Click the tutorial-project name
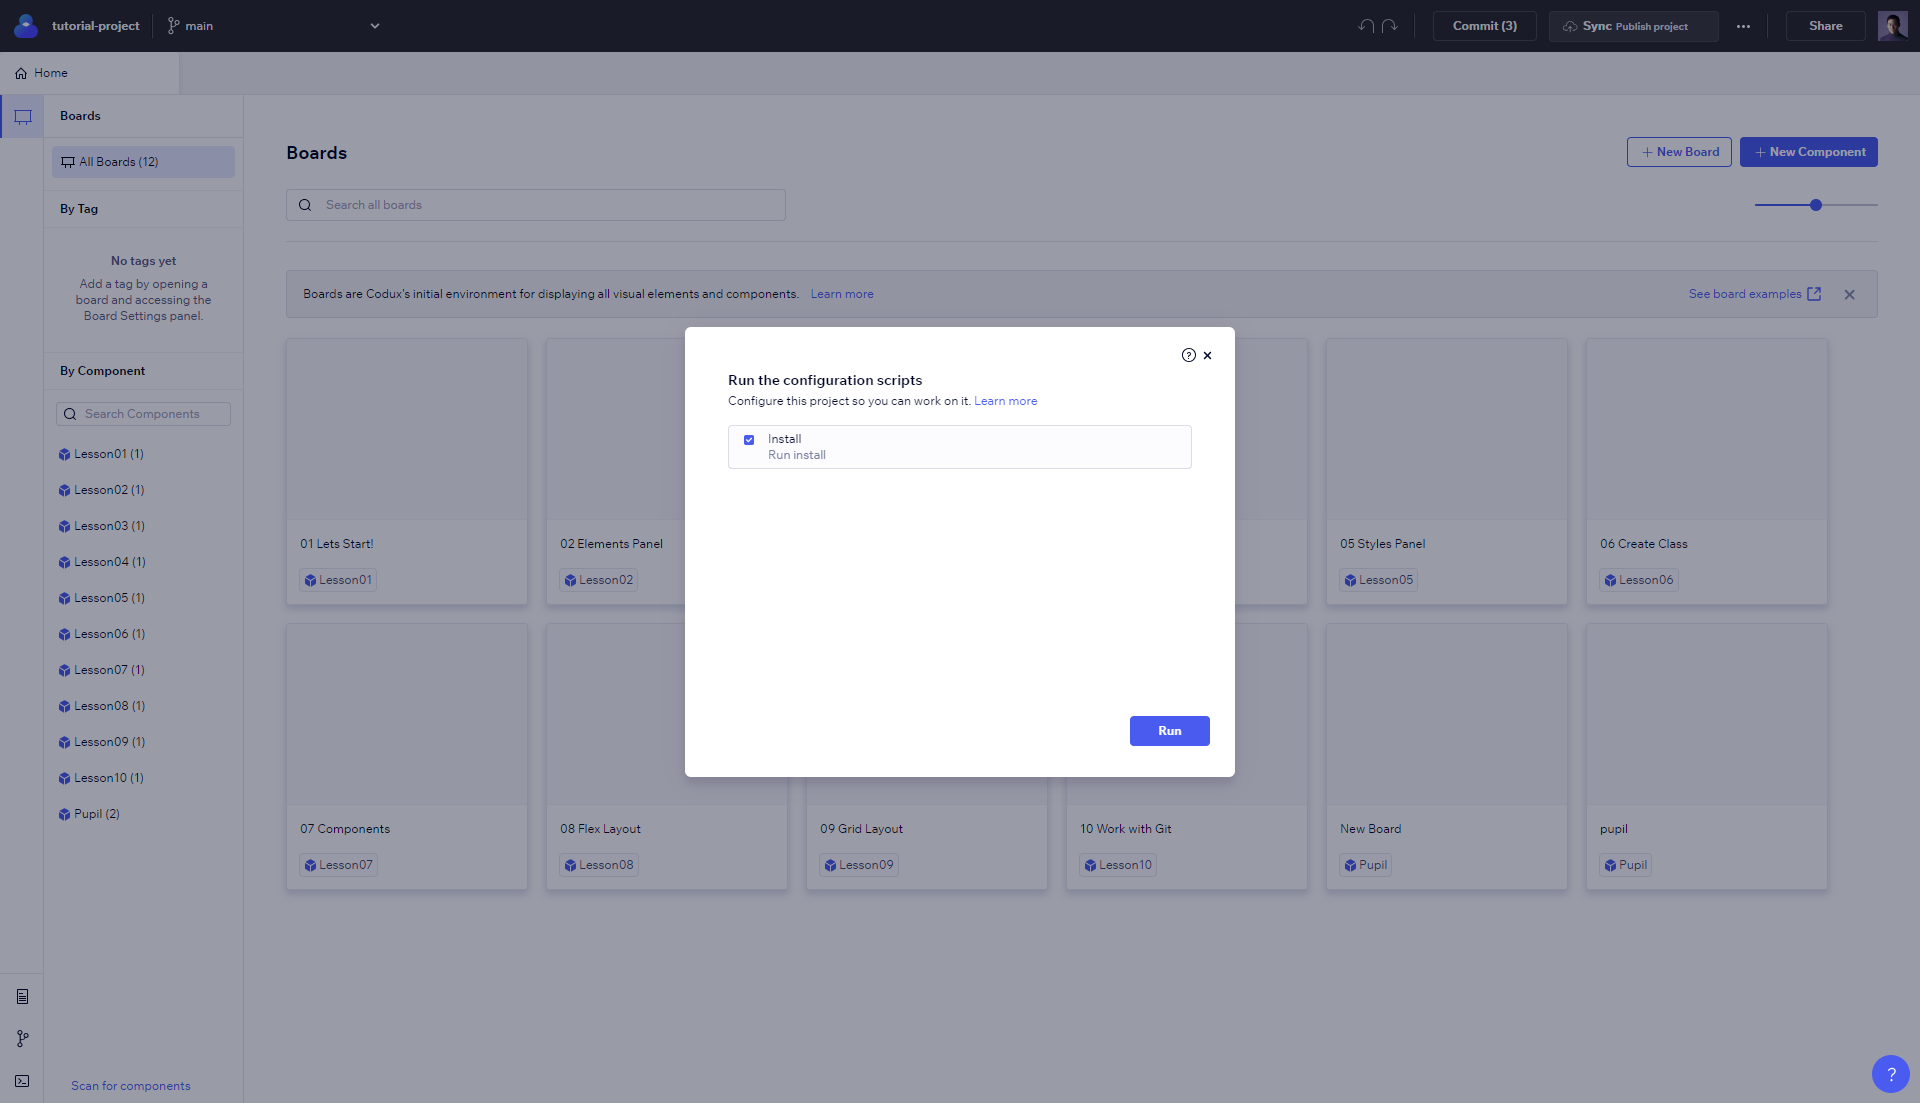Screen dimensions: 1920x1103 pos(95,26)
